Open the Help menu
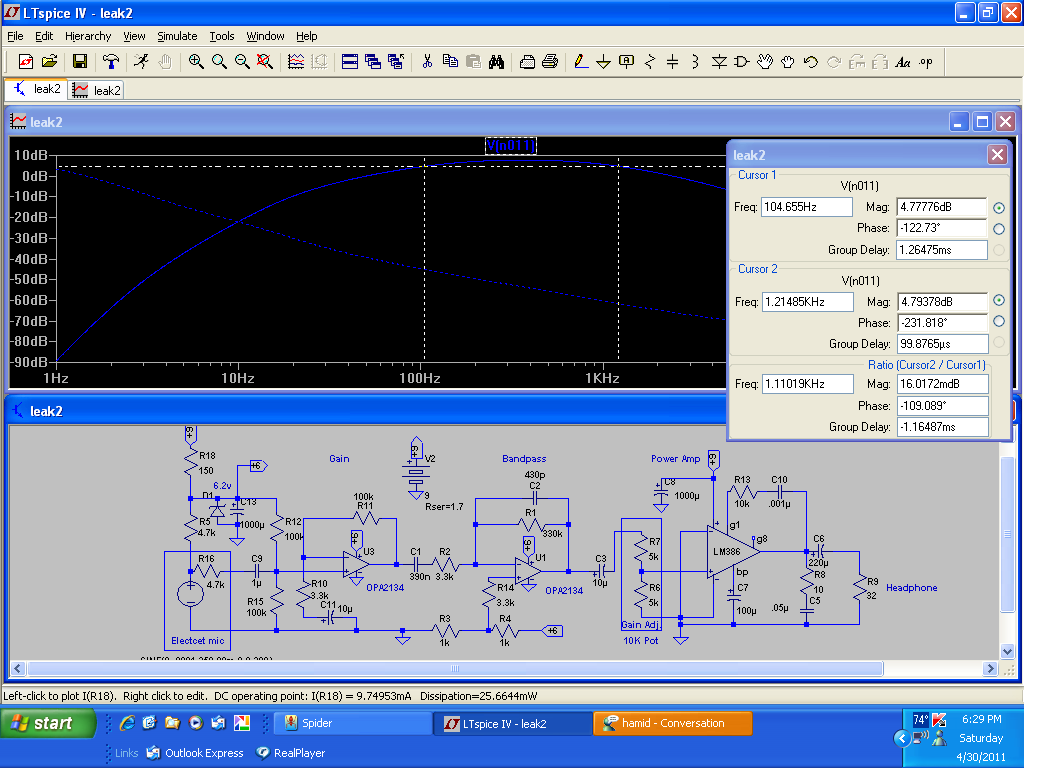 pos(306,36)
